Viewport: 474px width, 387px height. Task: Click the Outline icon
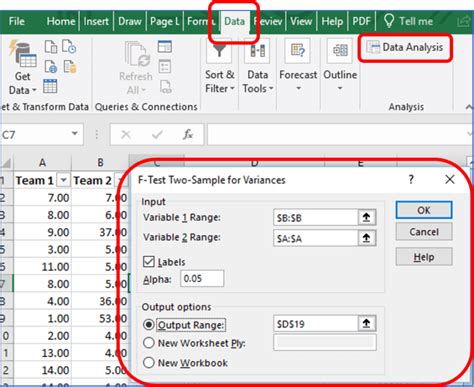(340, 51)
